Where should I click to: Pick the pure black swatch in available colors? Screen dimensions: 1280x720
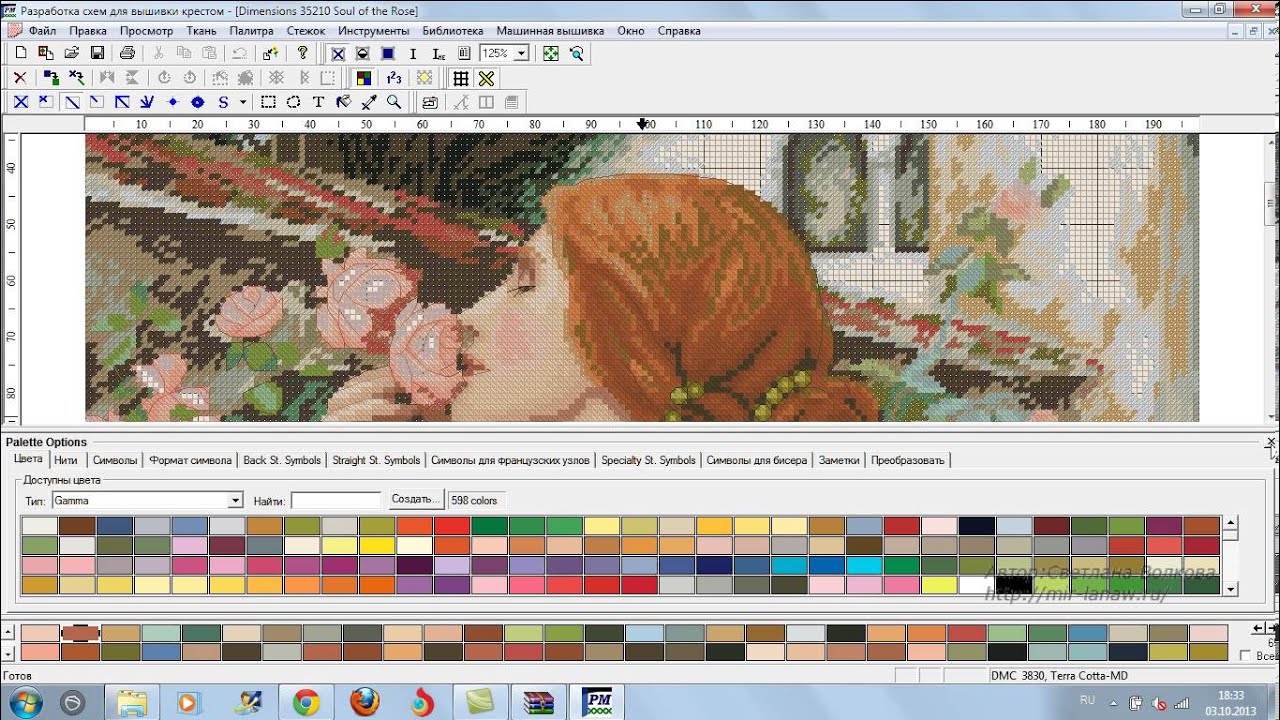[x=1014, y=584]
